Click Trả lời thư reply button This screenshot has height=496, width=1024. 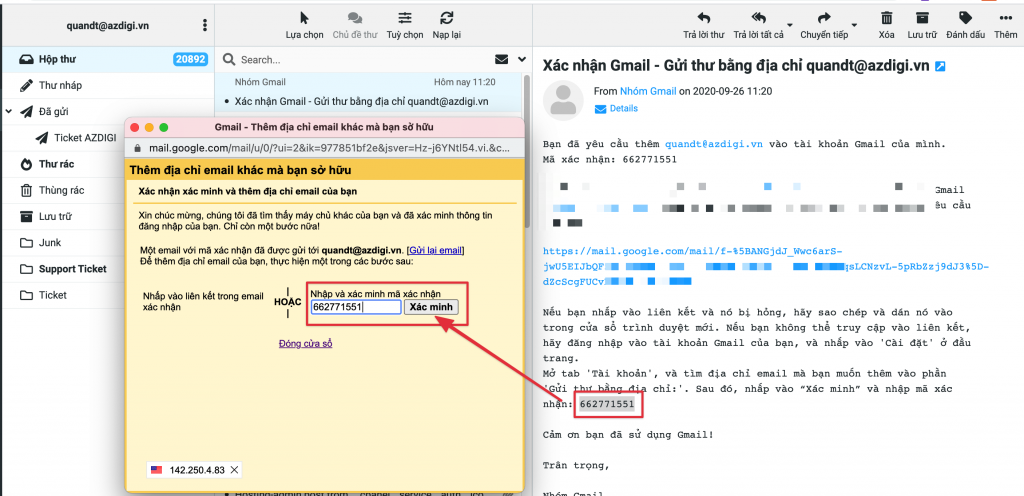(703, 25)
